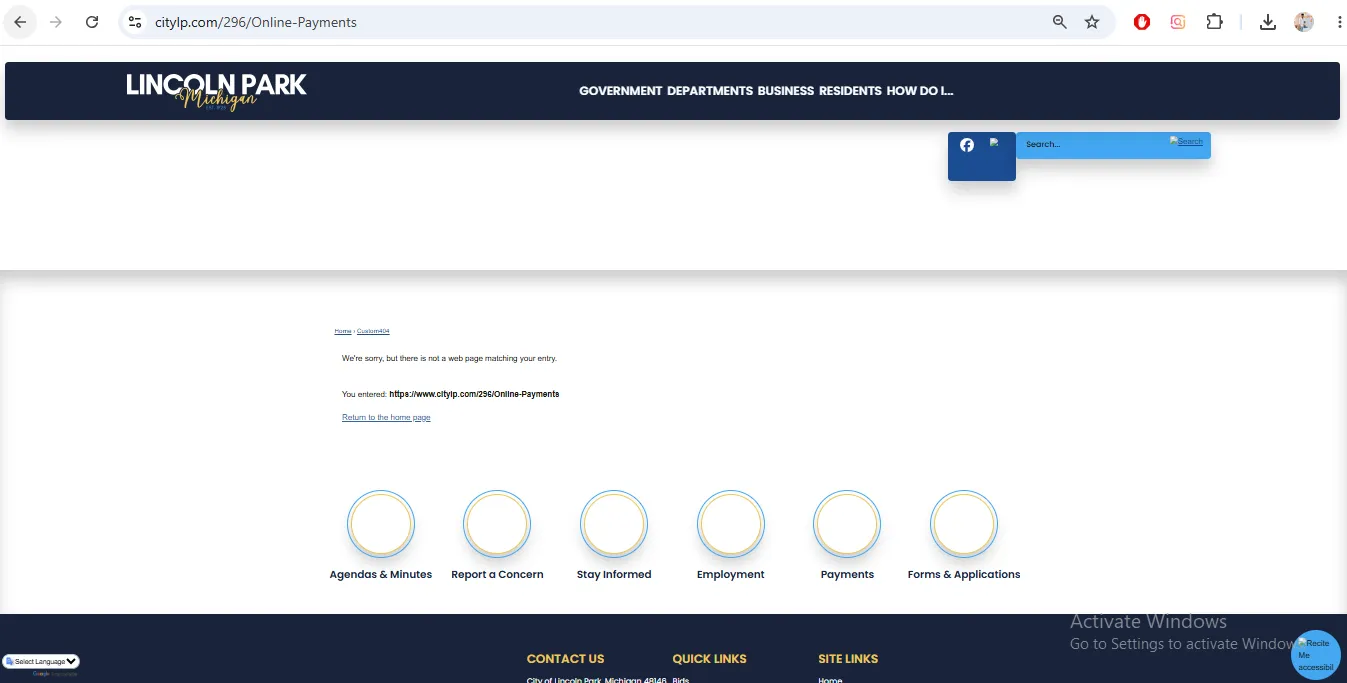The height and width of the screenshot is (683, 1347).
Task: Open the Government menu
Action: pos(620,91)
